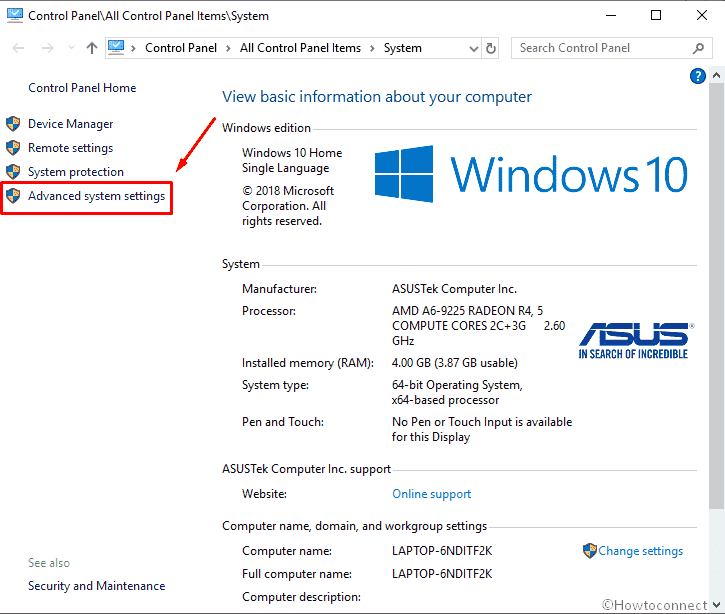Click '4.00 GB (3.87 GB usable)' value

[455, 363]
